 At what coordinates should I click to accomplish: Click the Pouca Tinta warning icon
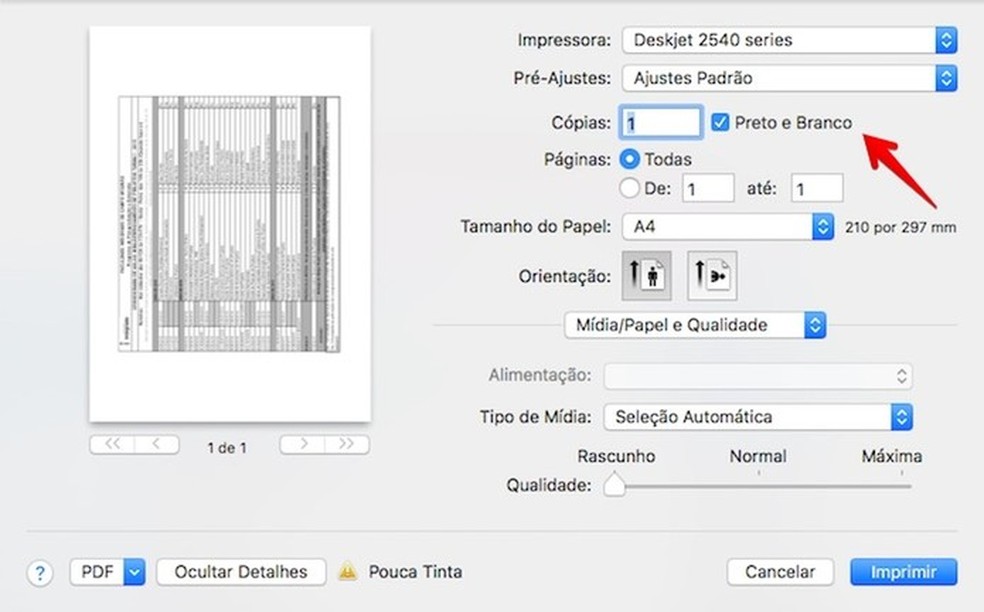click(x=348, y=572)
